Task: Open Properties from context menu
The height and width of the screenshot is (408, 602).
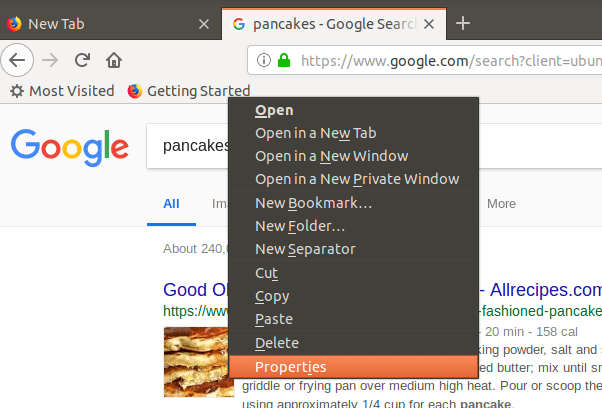Action: tap(353, 367)
